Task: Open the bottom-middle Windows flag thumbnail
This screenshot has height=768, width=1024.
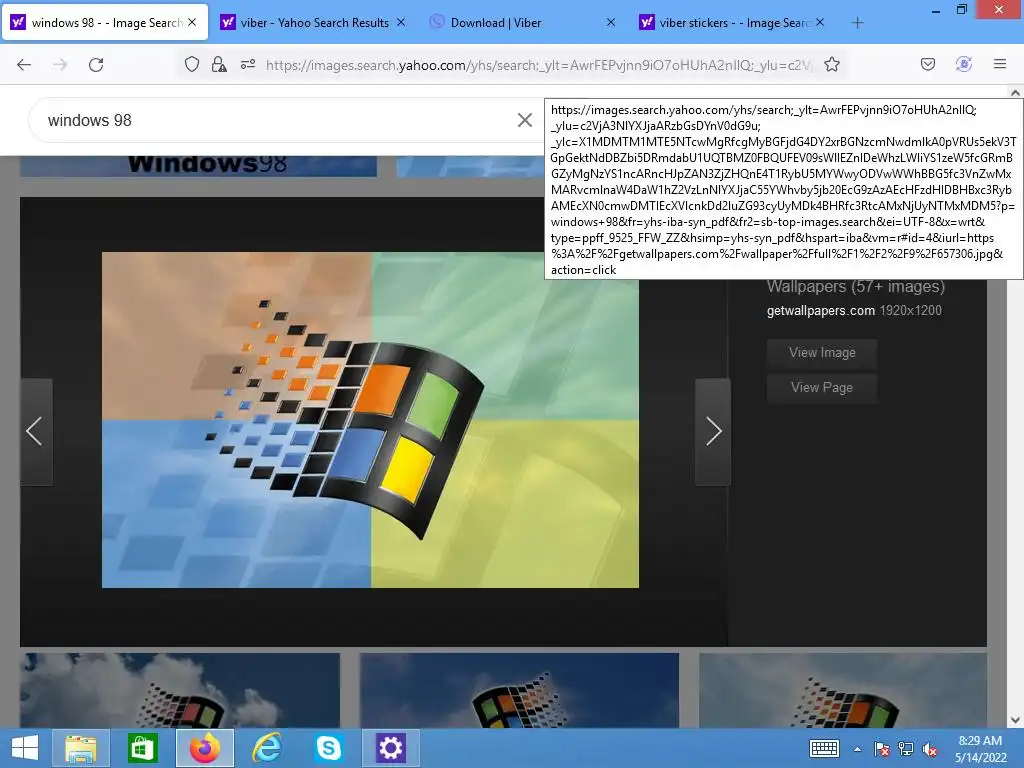Action: 519,690
